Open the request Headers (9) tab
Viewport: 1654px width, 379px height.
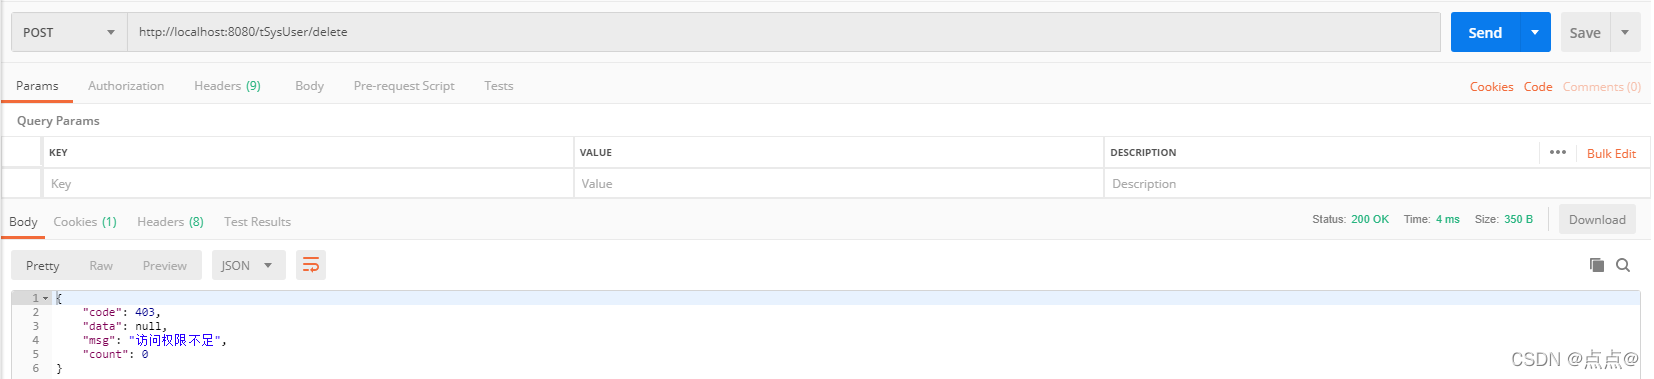click(x=227, y=86)
